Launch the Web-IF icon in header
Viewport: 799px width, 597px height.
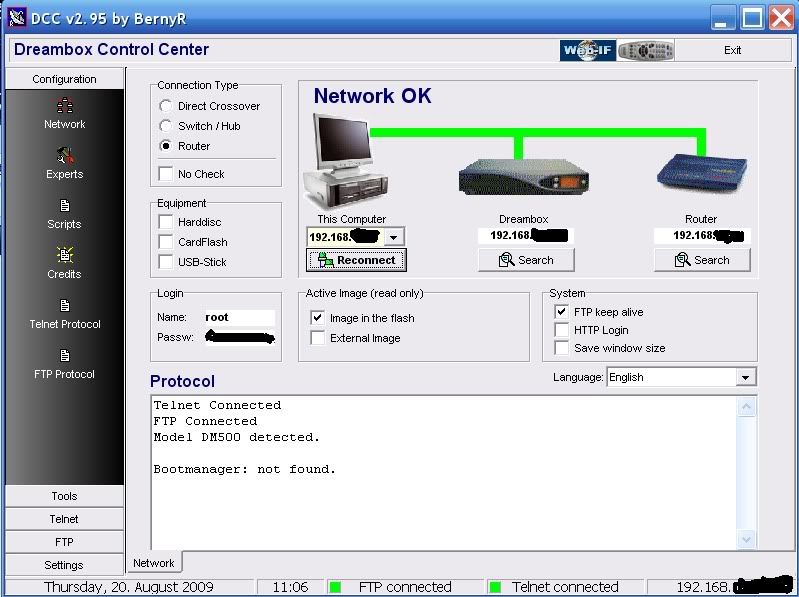(588, 50)
